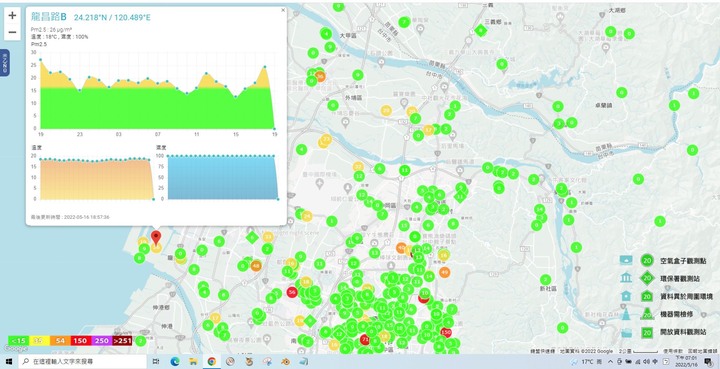Select the red 56 station marker
The image size is (720, 369).
[x=292, y=292]
